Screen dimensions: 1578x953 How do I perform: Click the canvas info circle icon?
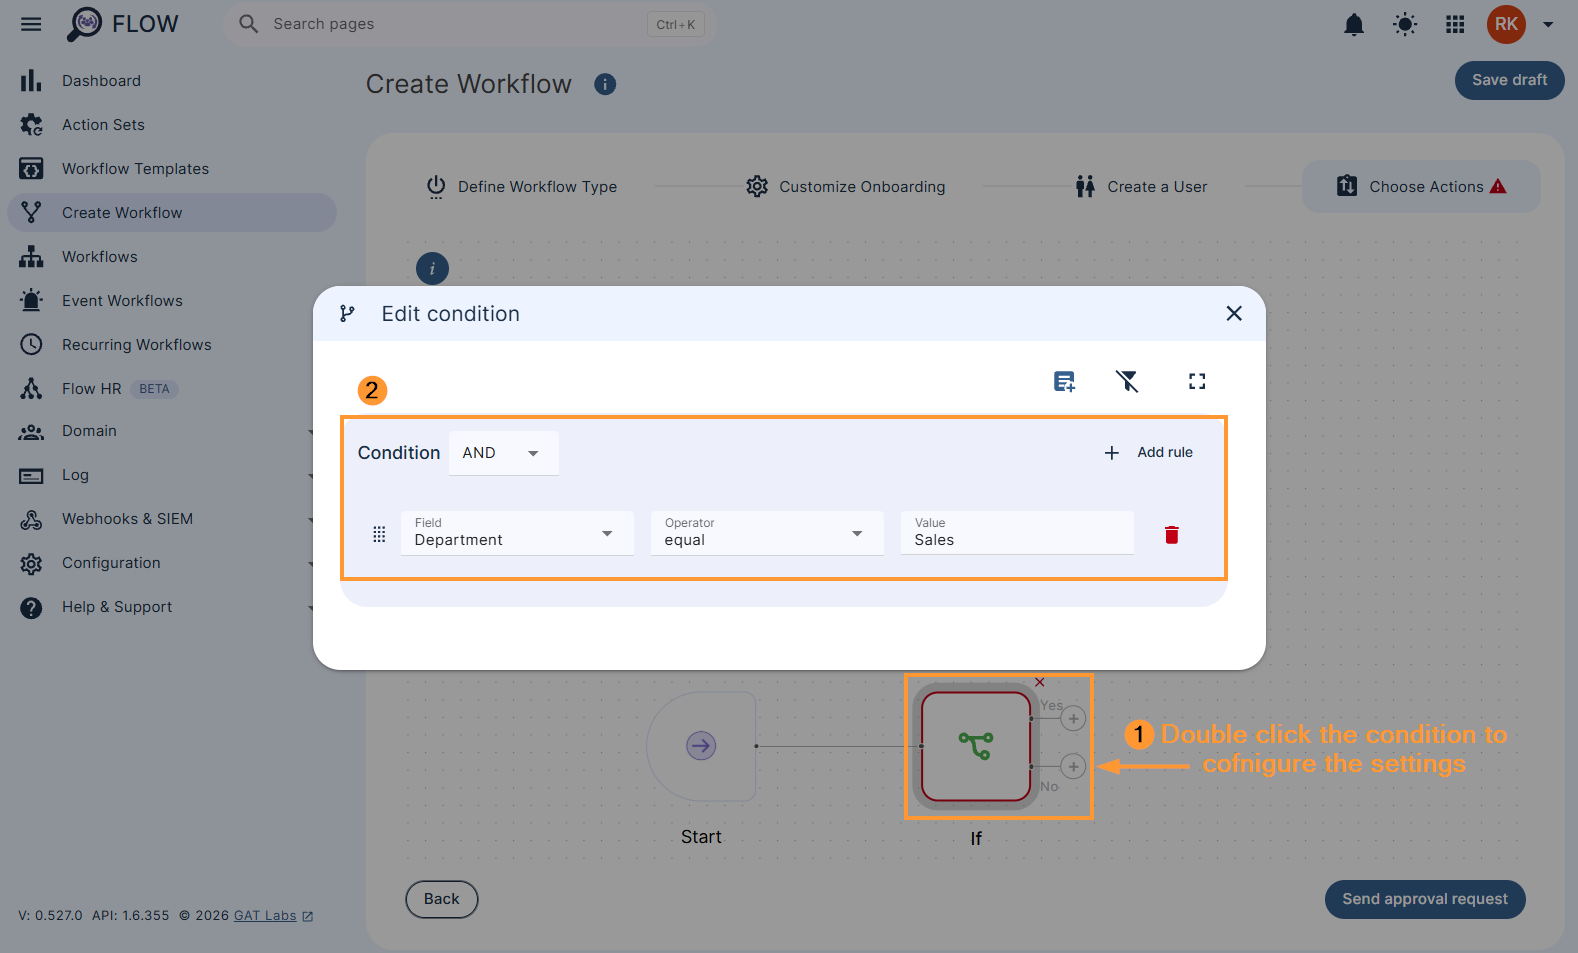(432, 268)
